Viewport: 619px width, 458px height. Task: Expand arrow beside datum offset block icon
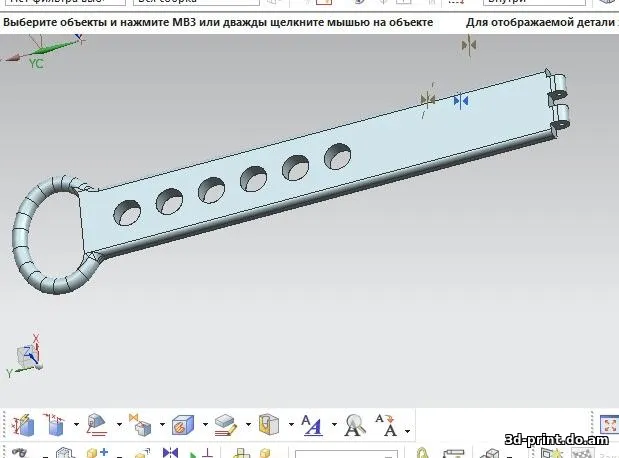tap(76, 425)
